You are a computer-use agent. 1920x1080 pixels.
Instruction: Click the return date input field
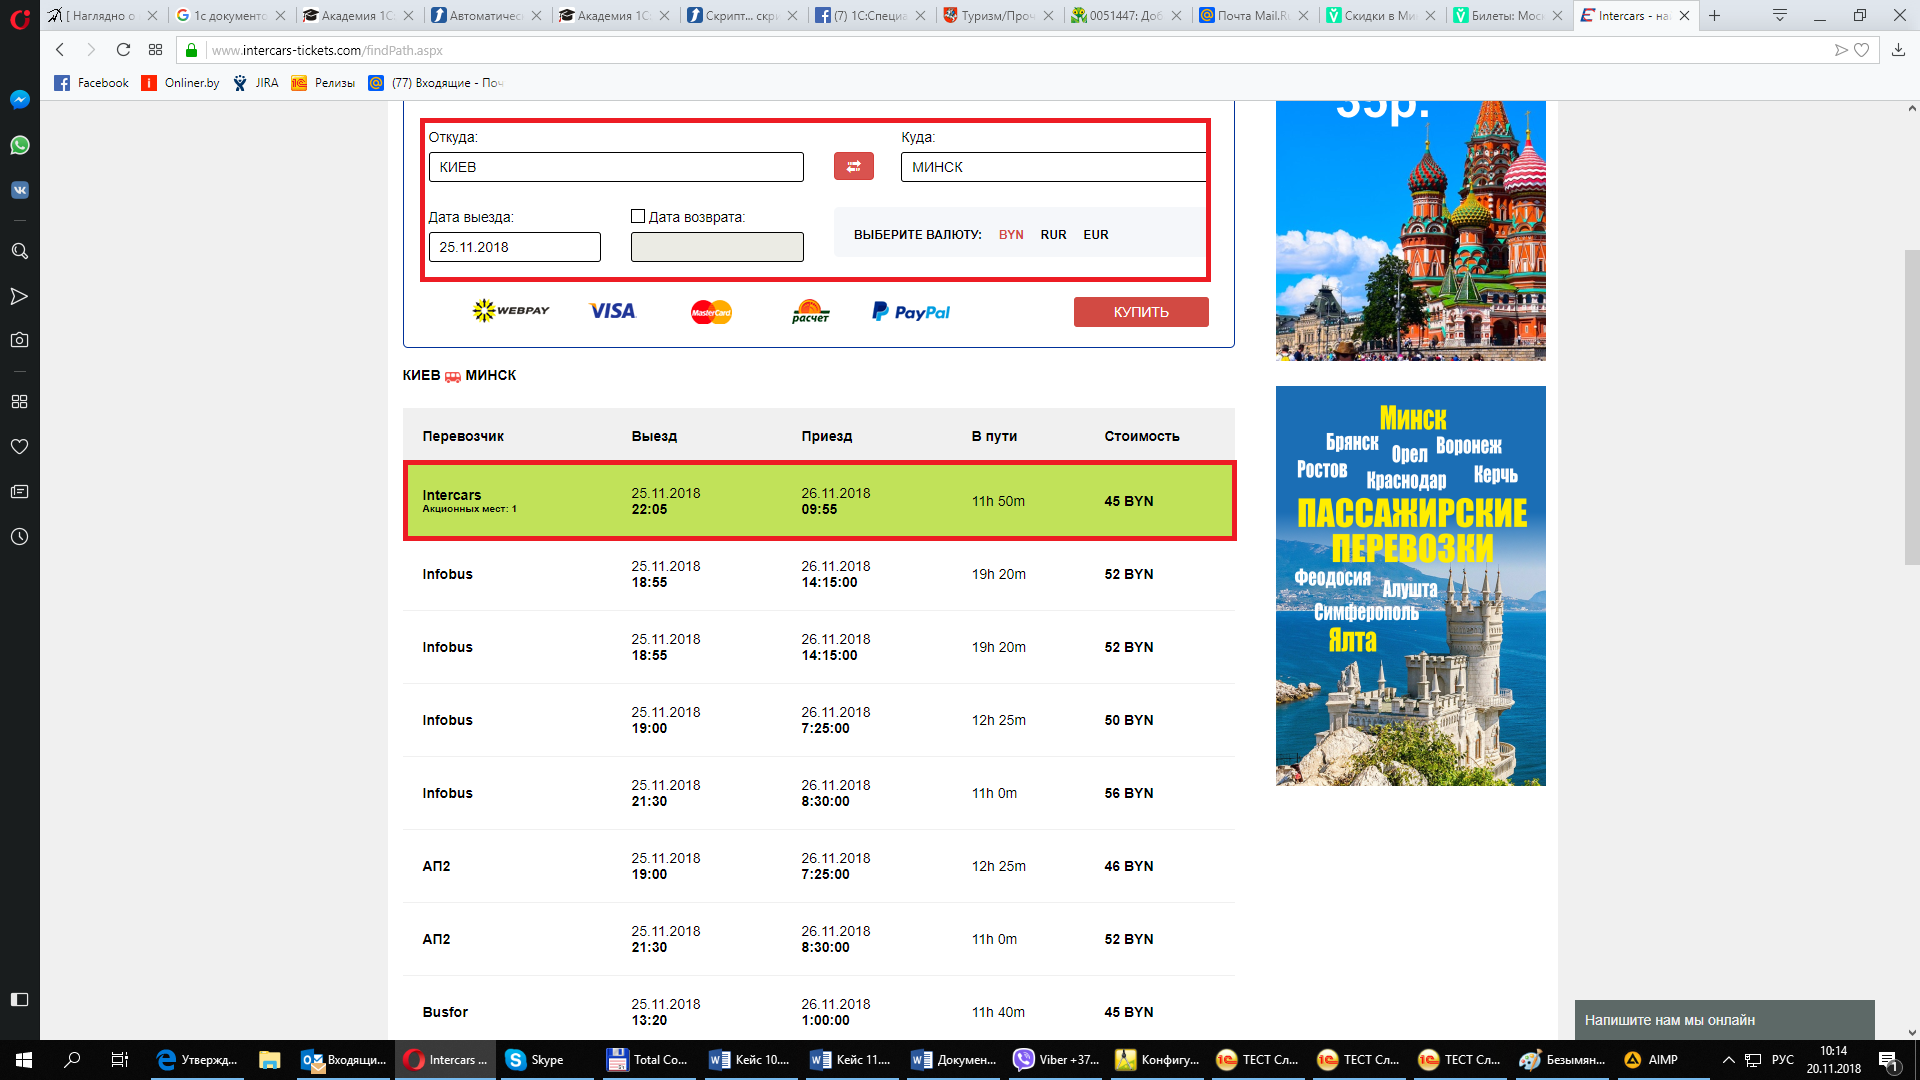click(717, 247)
